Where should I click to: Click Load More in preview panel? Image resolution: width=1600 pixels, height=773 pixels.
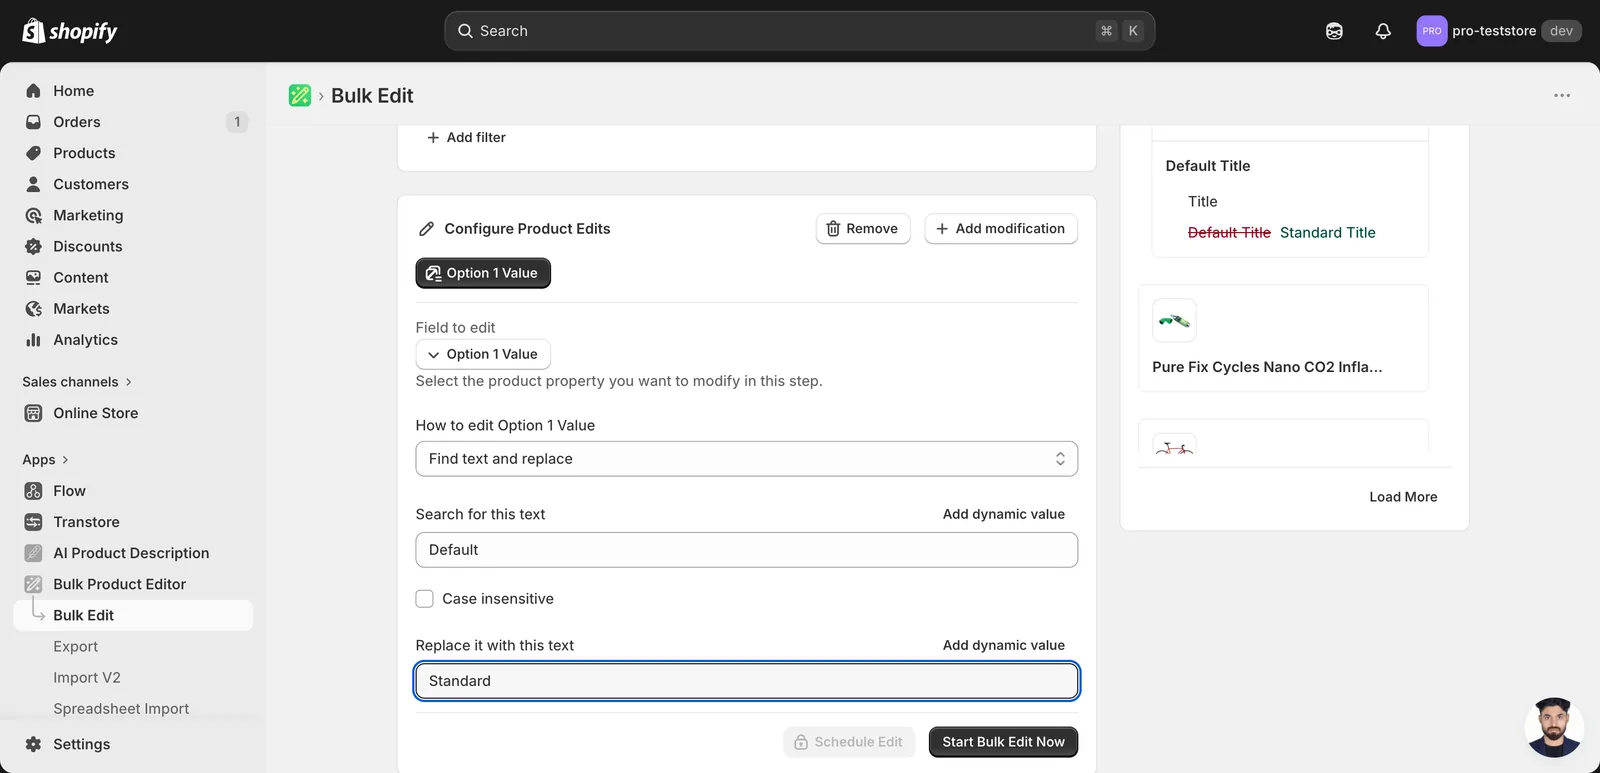pyautogui.click(x=1403, y=497)
